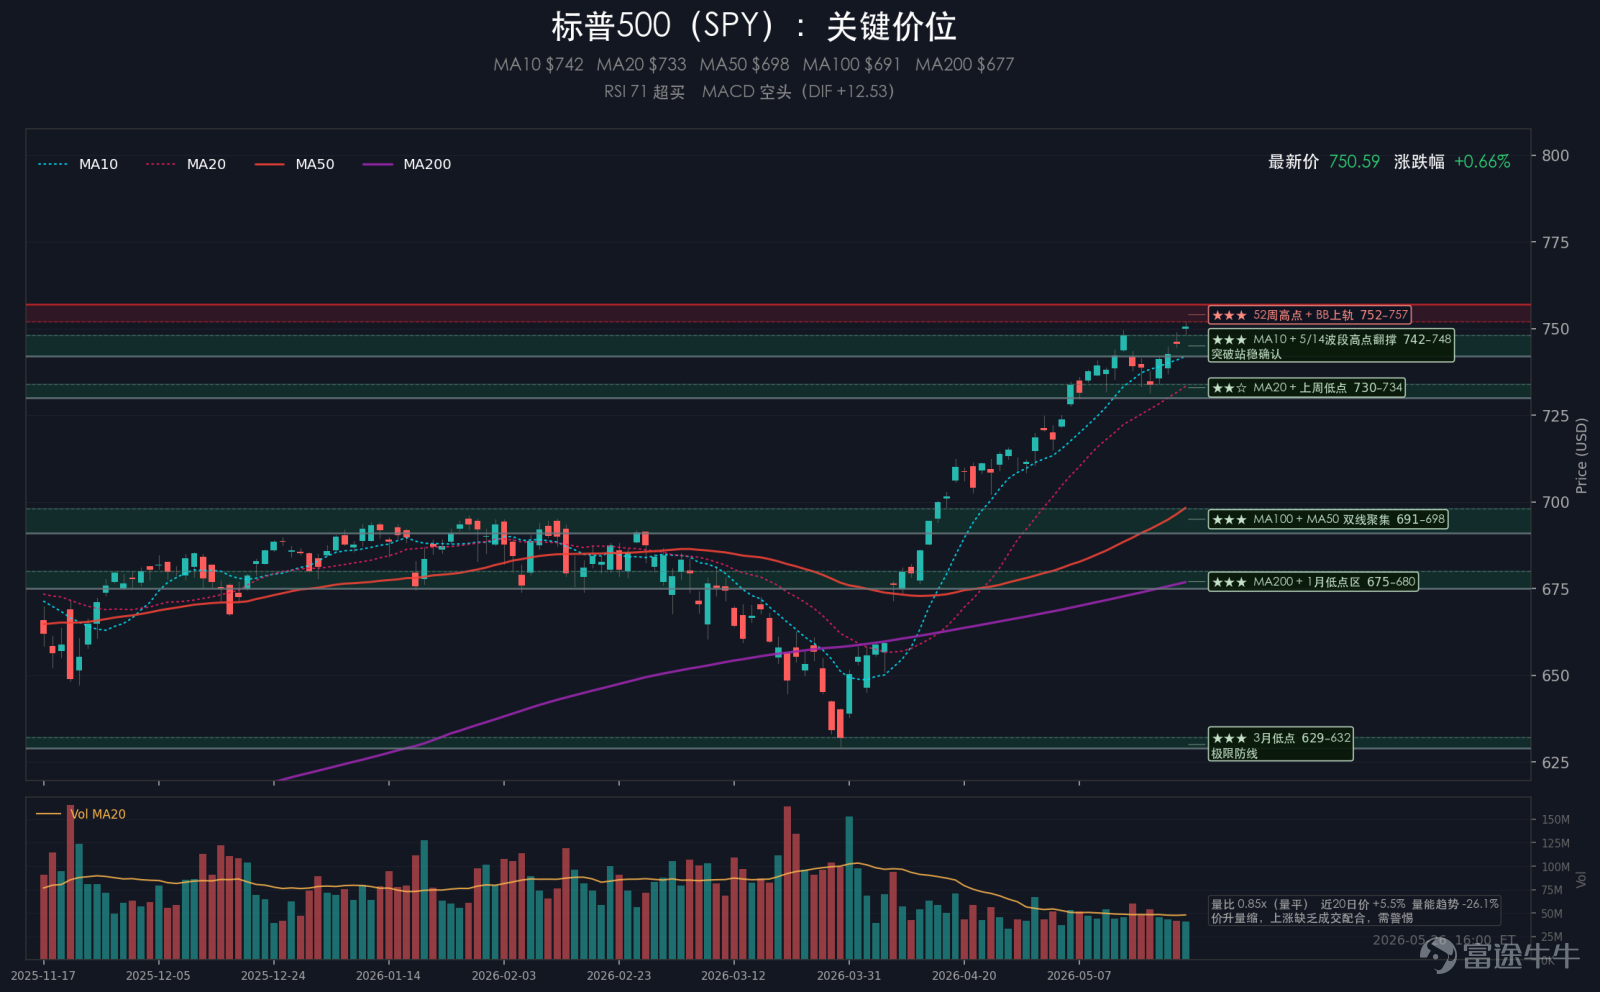Click the MA20 legend entry in chart
Viewport: 1600px width, 992px height.
tap(186, 164)
